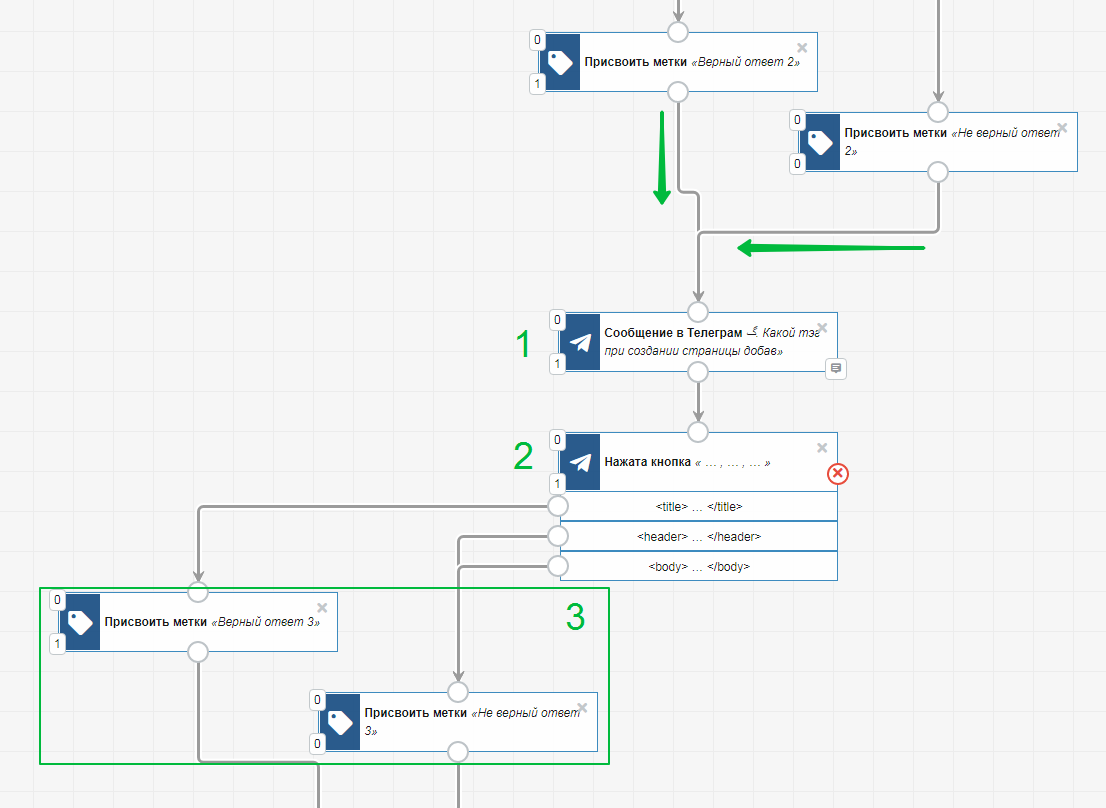
Task: Remove the «Верный ответ 2» block
Action: tap(802, 47)
